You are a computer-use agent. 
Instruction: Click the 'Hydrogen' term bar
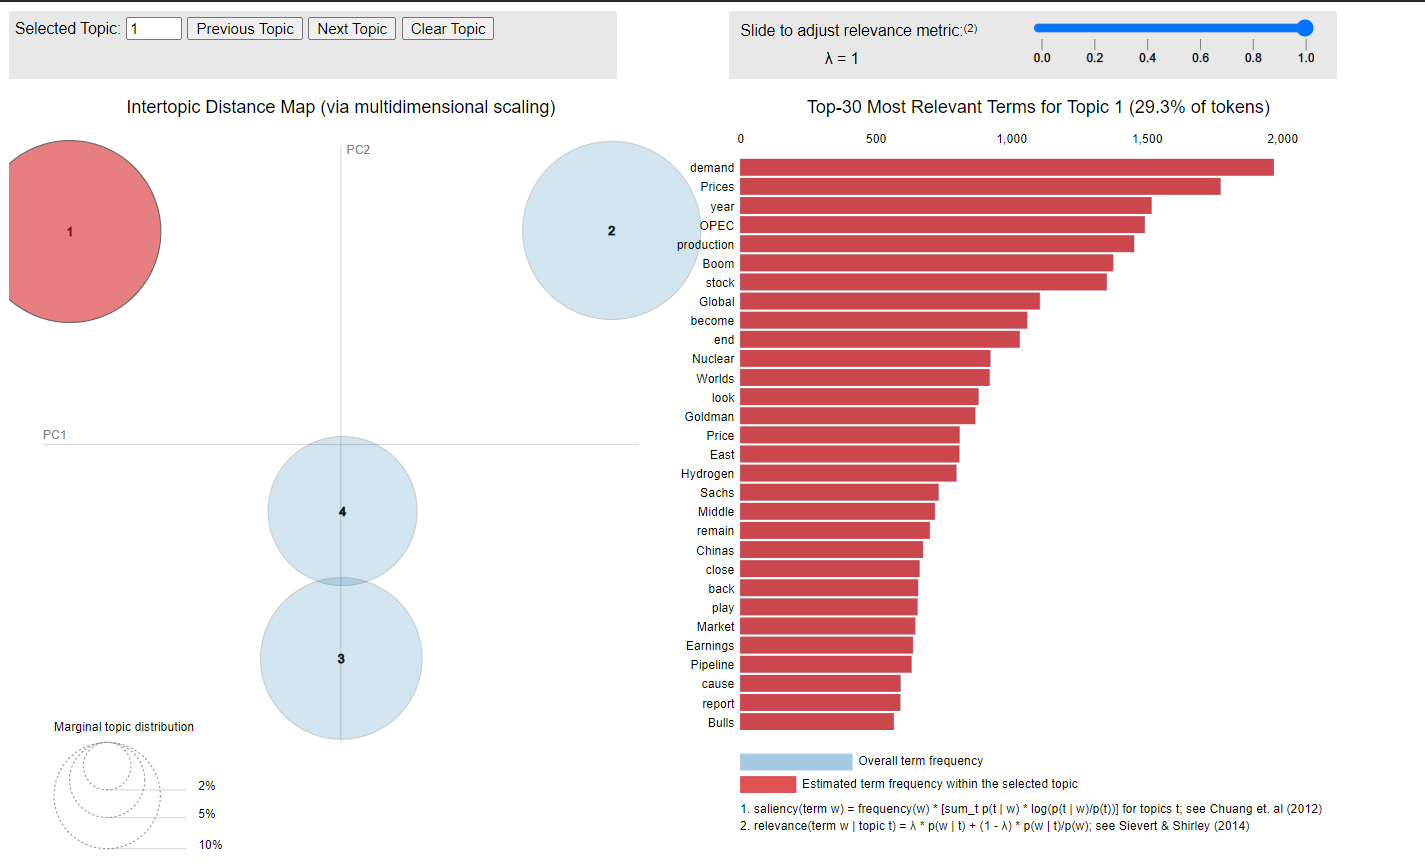[x=848, y=473]
